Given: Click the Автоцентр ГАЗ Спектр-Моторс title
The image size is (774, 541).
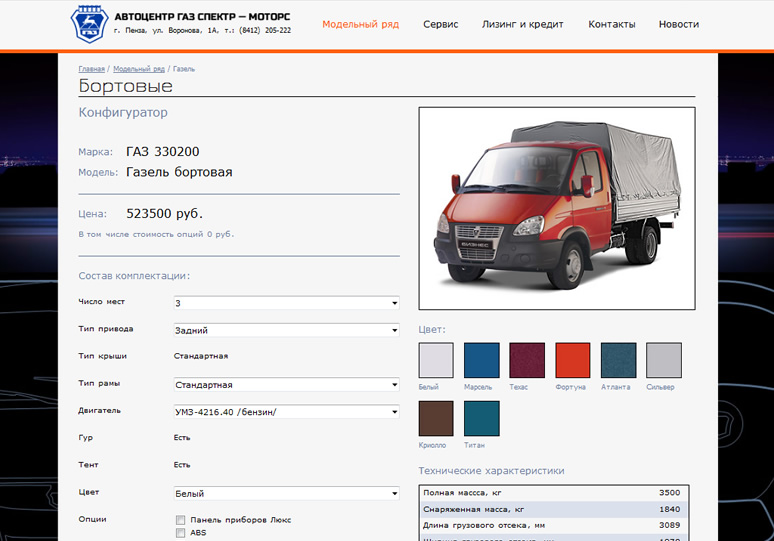Looking at the screenshot, I should pos(202,17).
